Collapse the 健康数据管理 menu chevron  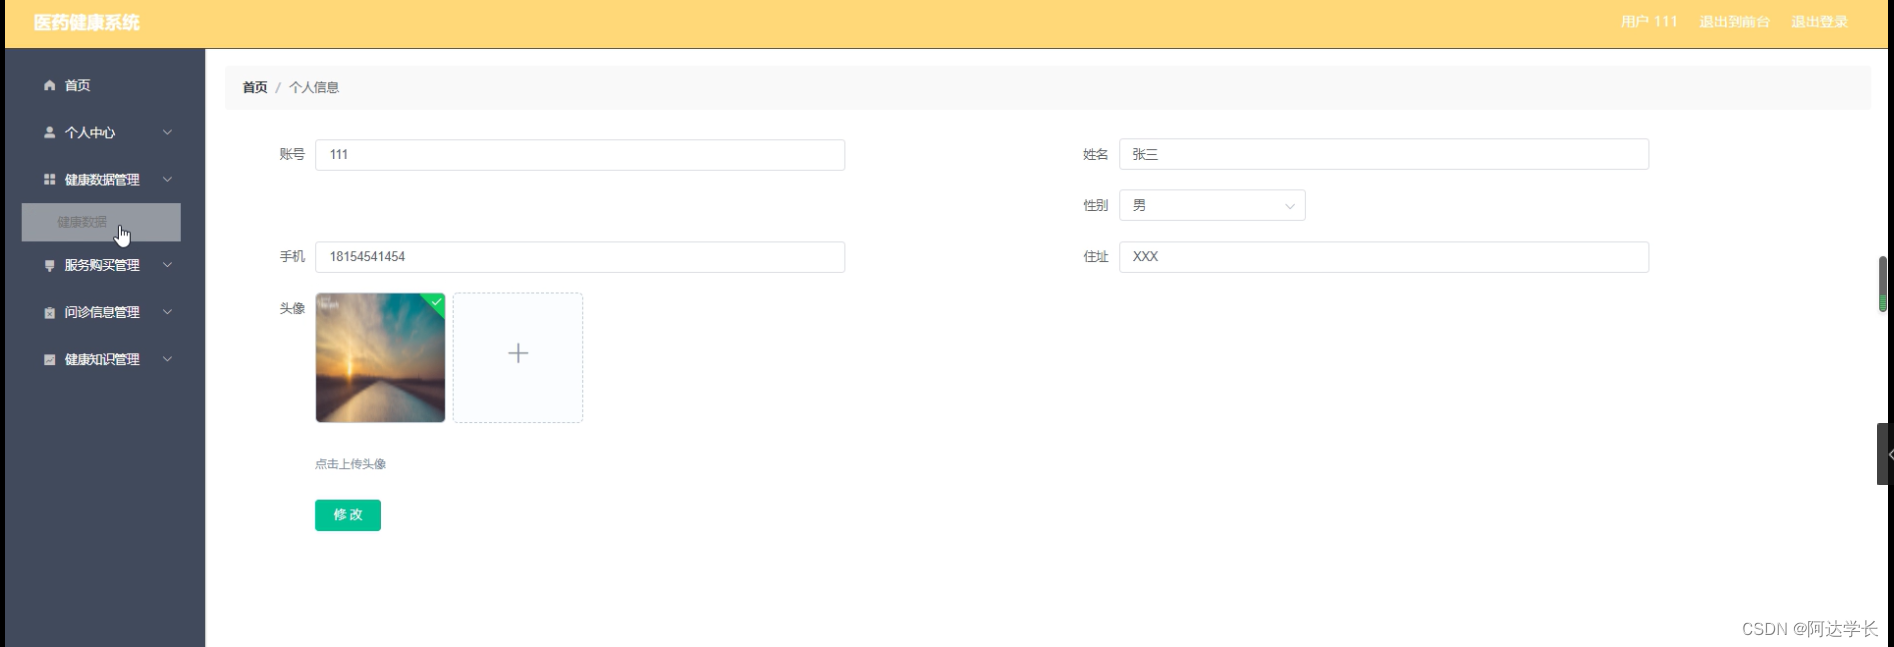(167, 180)
